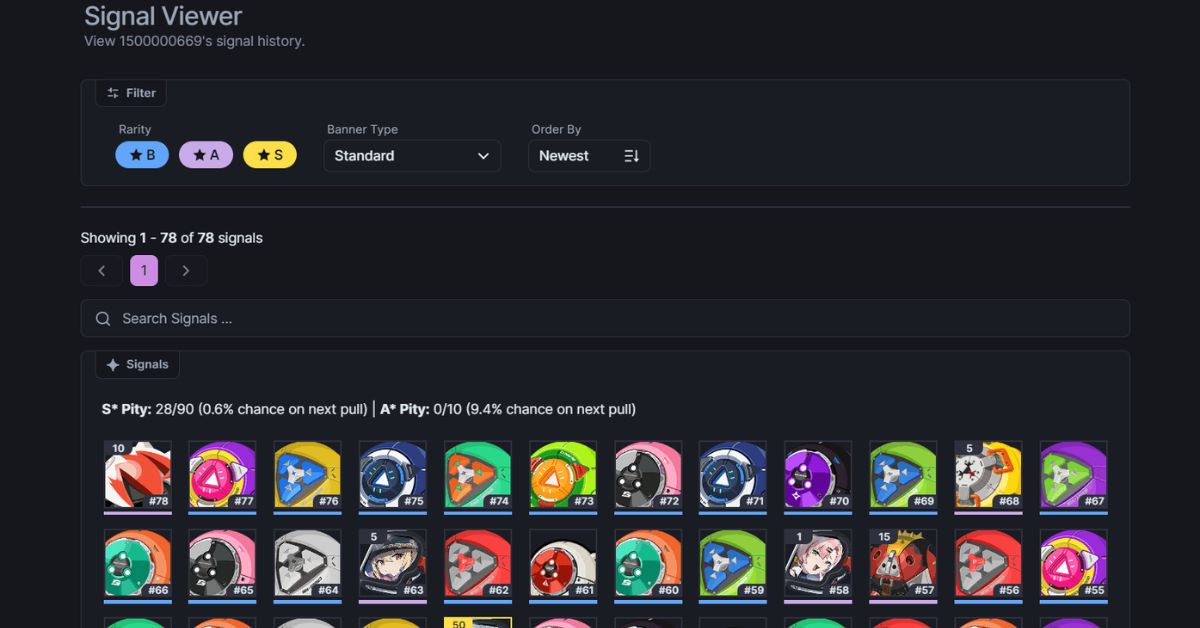This screenshot has height=628, width=1200.
Task: Go to the previous page arrow
Action: [x=102, y=271]
